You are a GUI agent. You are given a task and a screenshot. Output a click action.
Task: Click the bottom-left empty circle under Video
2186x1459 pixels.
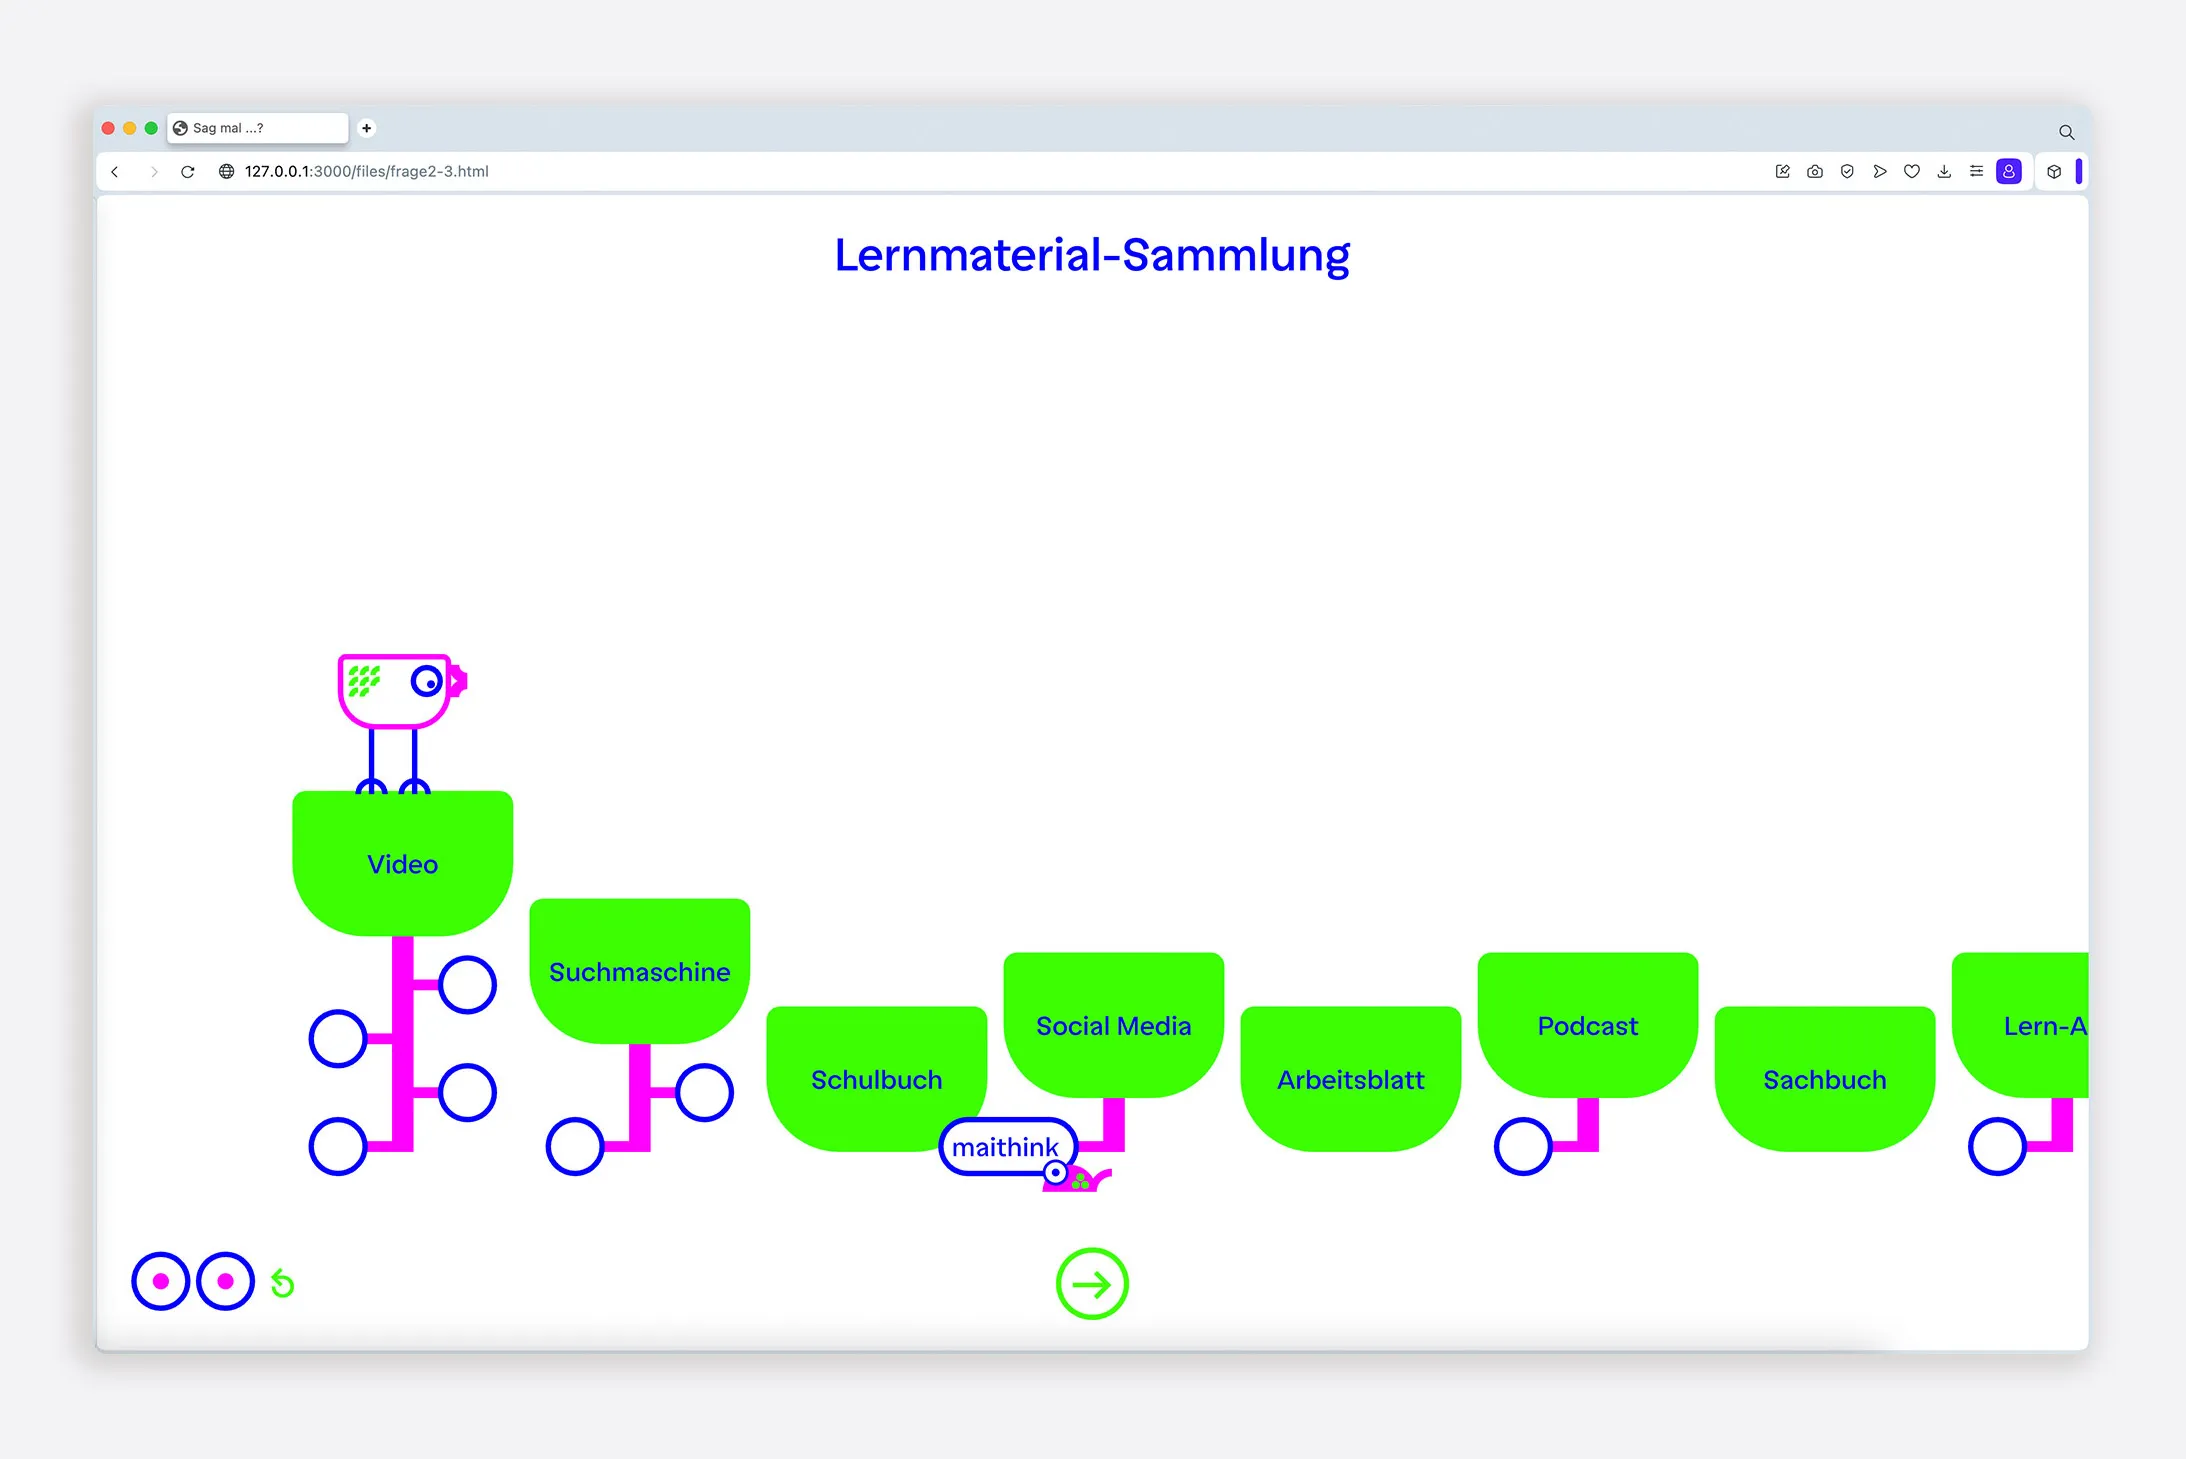pyautogui.click(x=338, y=1146)
